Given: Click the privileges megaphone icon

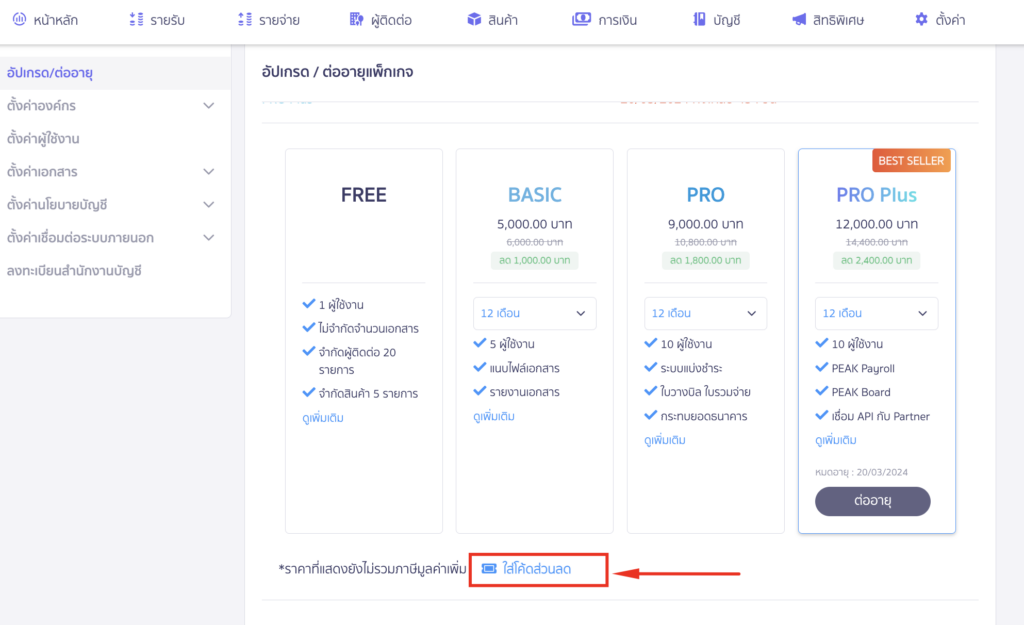Looking at the screenshot, I should [799, 20].
